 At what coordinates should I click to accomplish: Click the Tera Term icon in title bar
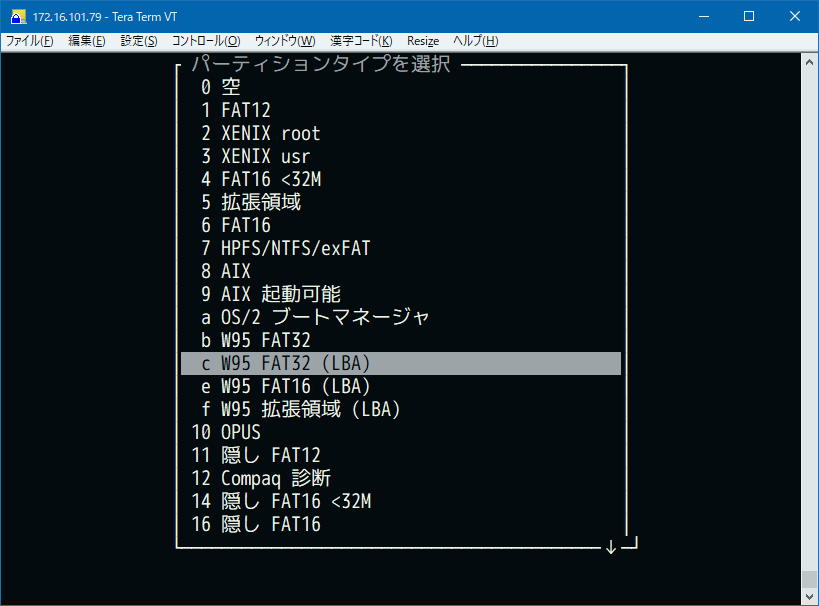pos(17,17)
